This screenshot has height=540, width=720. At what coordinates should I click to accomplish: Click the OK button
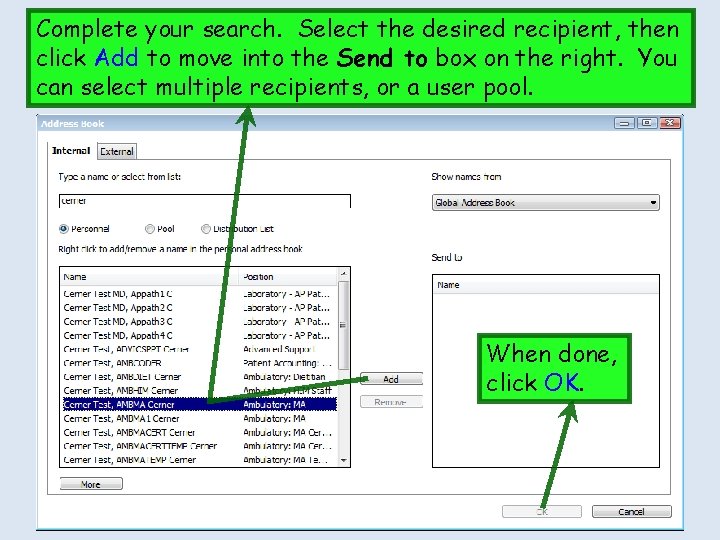pyautogui.click(x=542, y=512)
